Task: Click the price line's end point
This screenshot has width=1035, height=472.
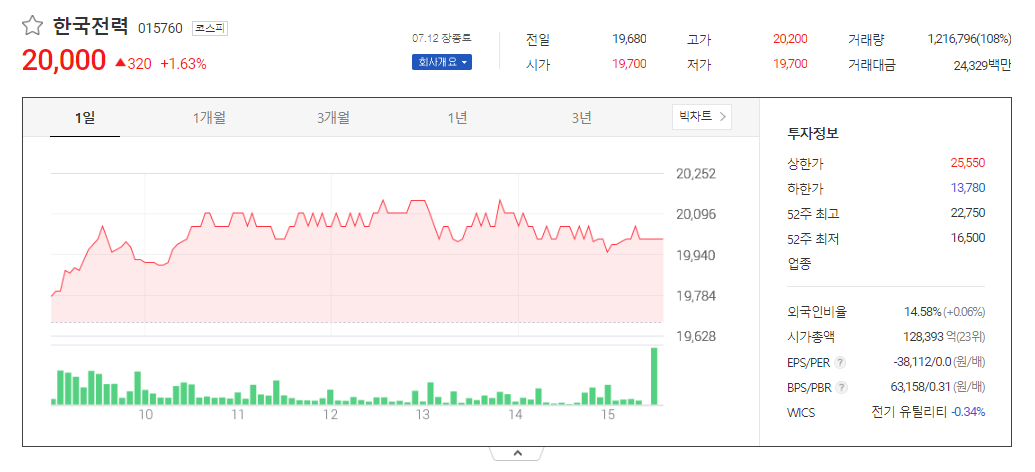Action: click(x=662, y=239)
